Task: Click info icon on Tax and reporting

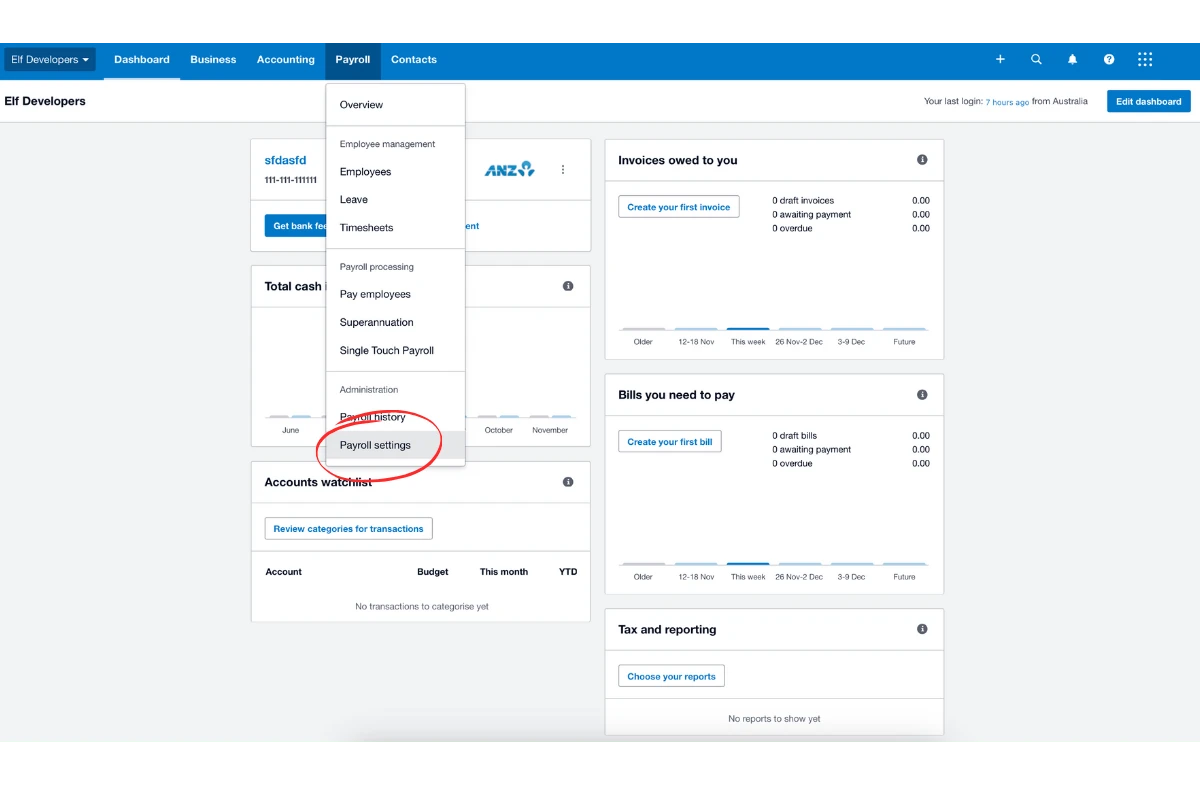Action: (x=922, y=629)
